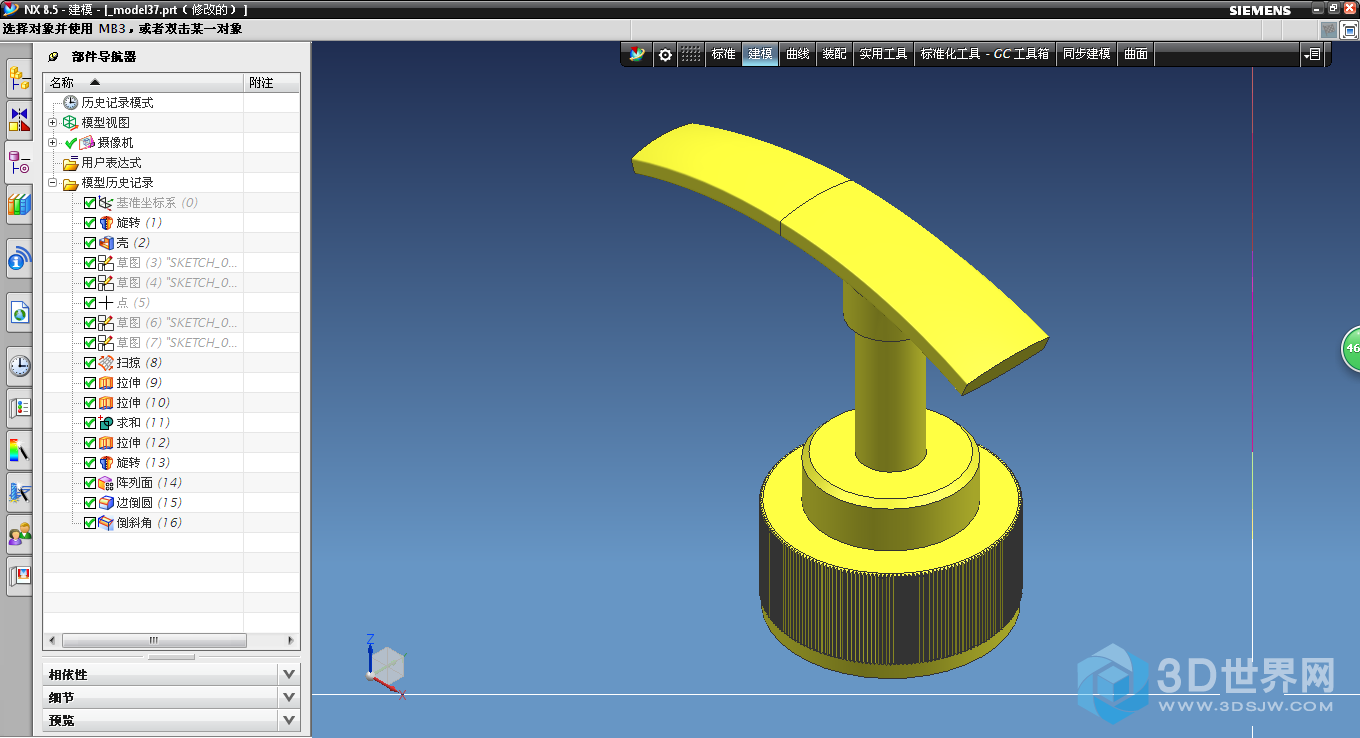Open the Process Studio sidebar tab
1360x738 pixels.
[x=19, y=491]
